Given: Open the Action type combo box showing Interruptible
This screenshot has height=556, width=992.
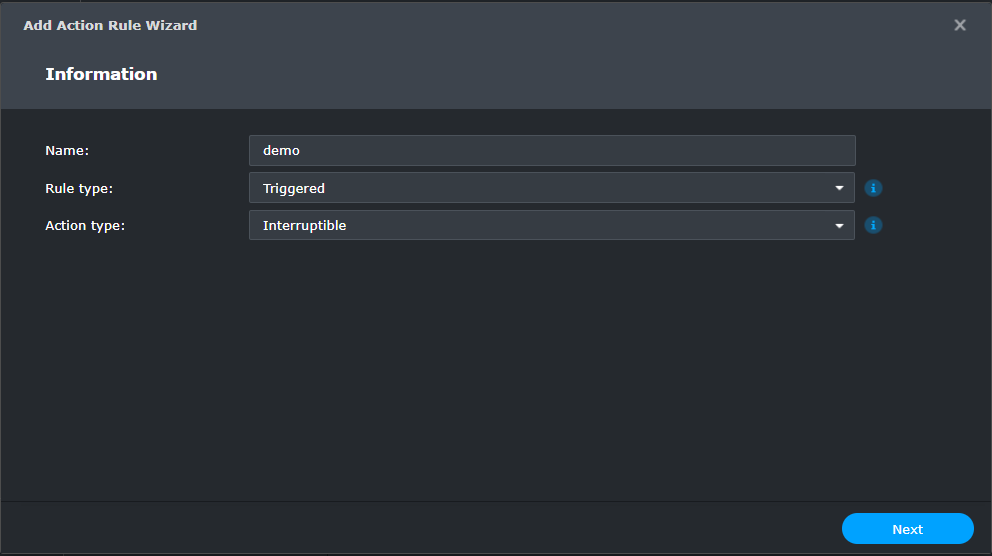Looking at the screenshot, I should point(551,226).
